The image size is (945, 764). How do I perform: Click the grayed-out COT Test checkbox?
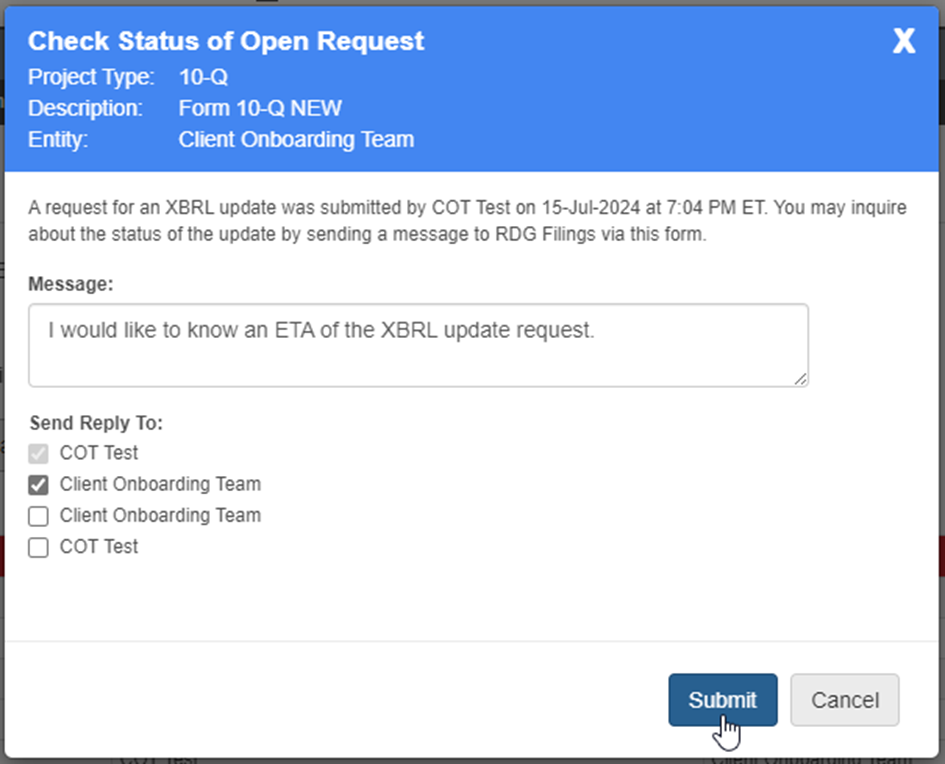[x=38, y=453]
